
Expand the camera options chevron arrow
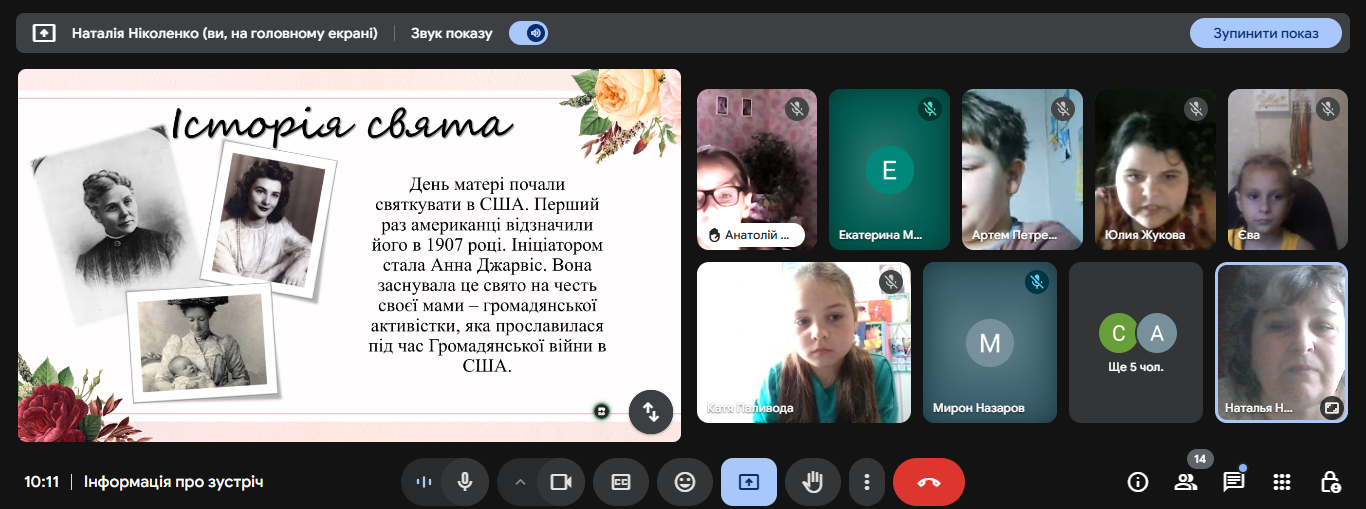click(520, 482)
